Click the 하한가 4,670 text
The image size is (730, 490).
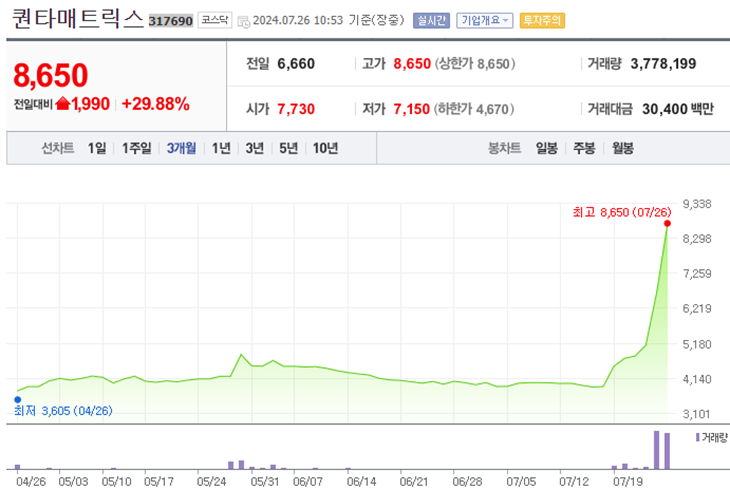point(474,109)
